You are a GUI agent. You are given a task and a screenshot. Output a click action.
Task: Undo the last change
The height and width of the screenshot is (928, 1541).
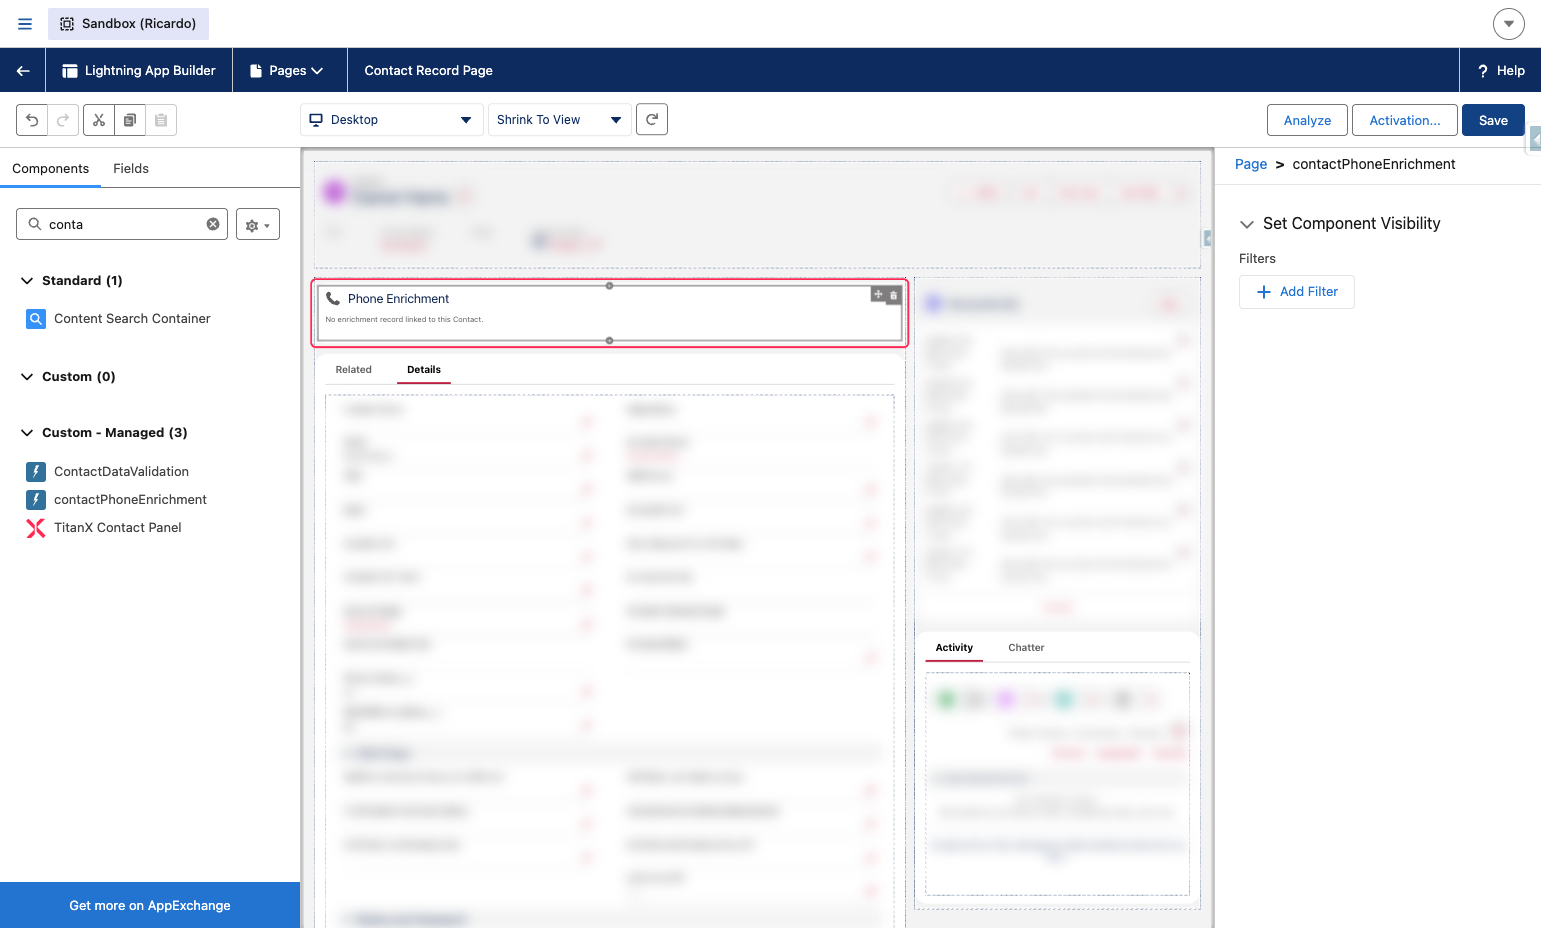32,120
